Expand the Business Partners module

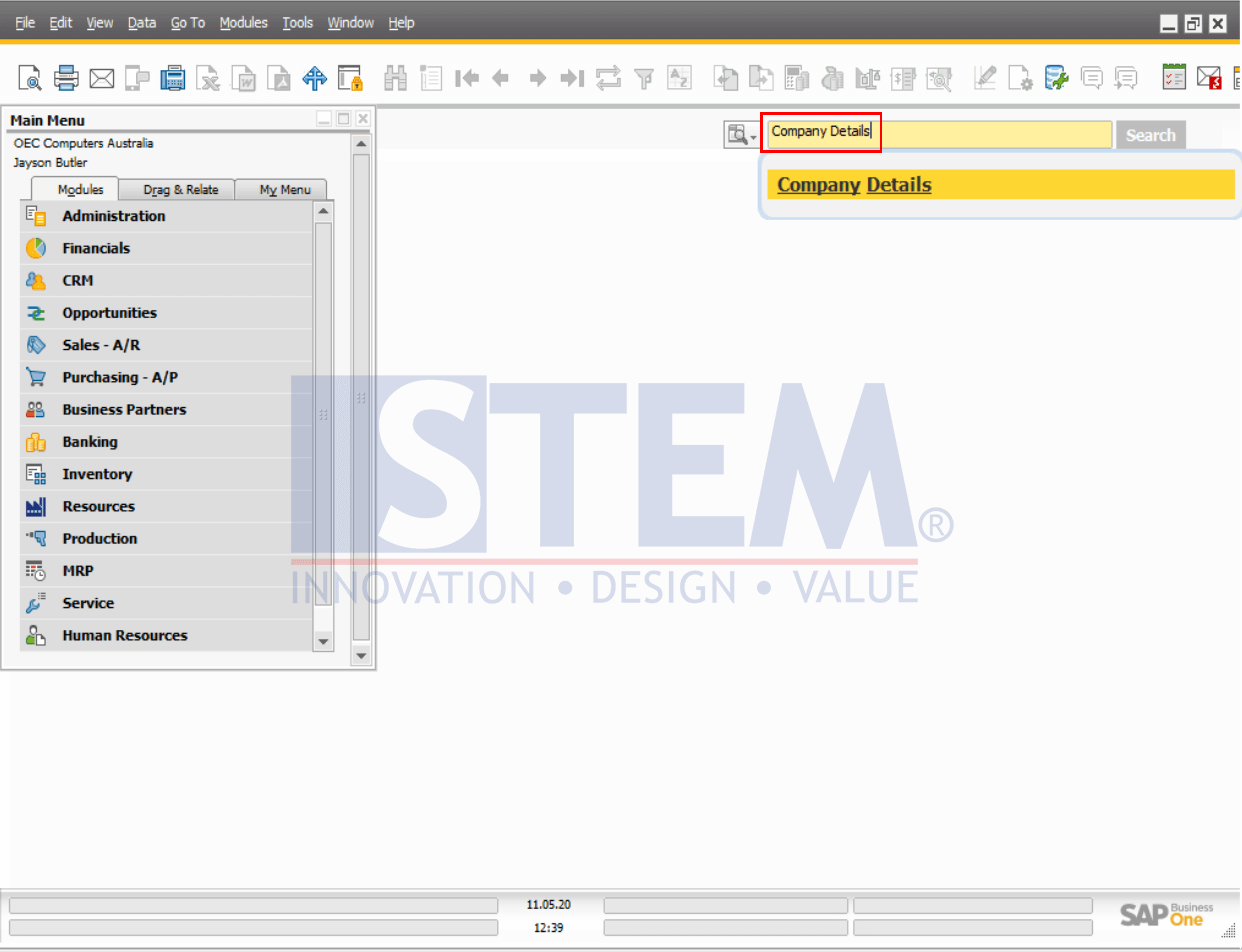coord(166,410)
